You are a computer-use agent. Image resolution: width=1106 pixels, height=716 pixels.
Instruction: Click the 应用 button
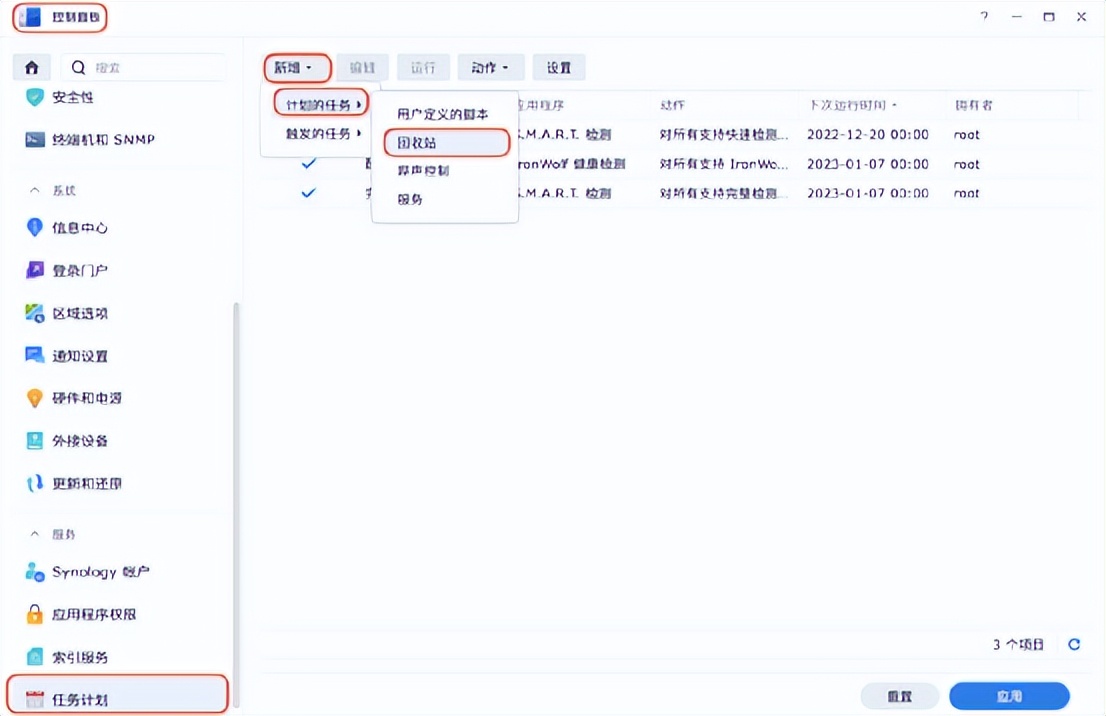pyautogui.click(x=1009, y=695)
